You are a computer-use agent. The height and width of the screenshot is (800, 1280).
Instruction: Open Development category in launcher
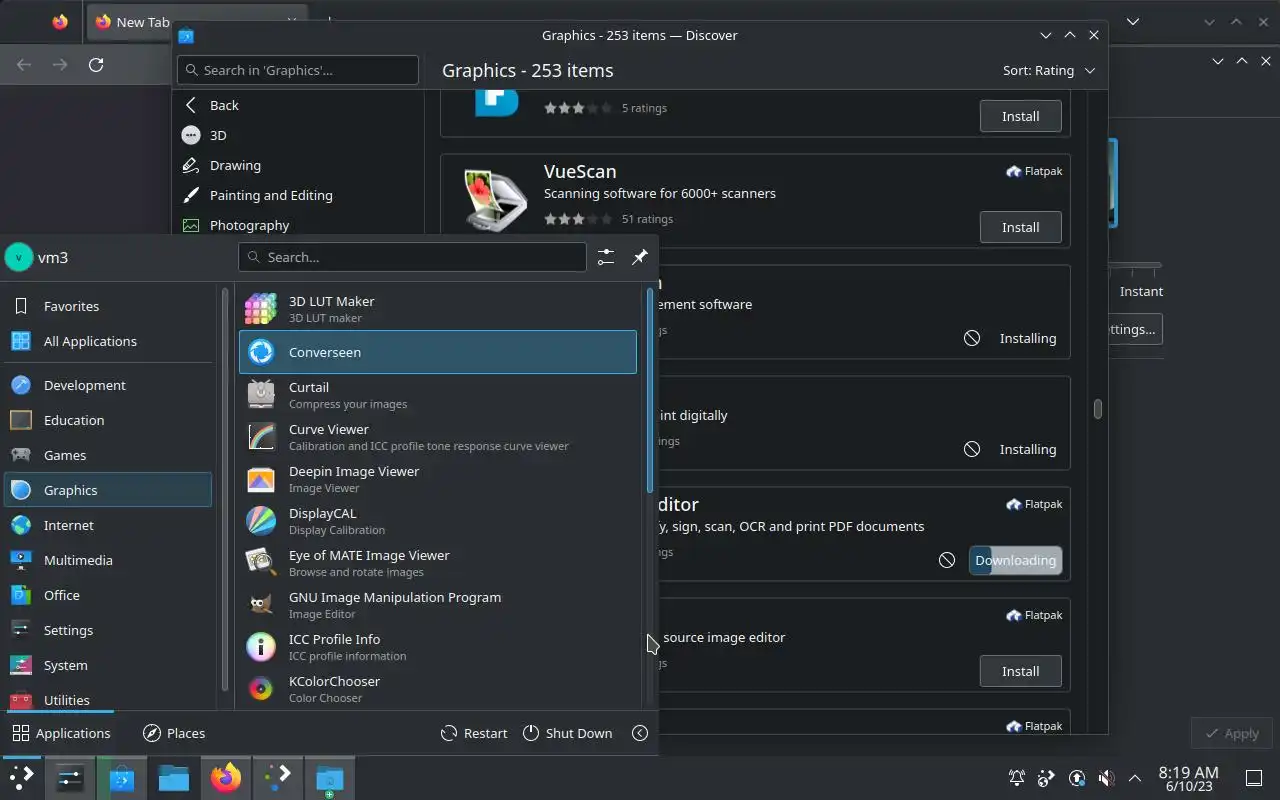click(x=108, y=385)
